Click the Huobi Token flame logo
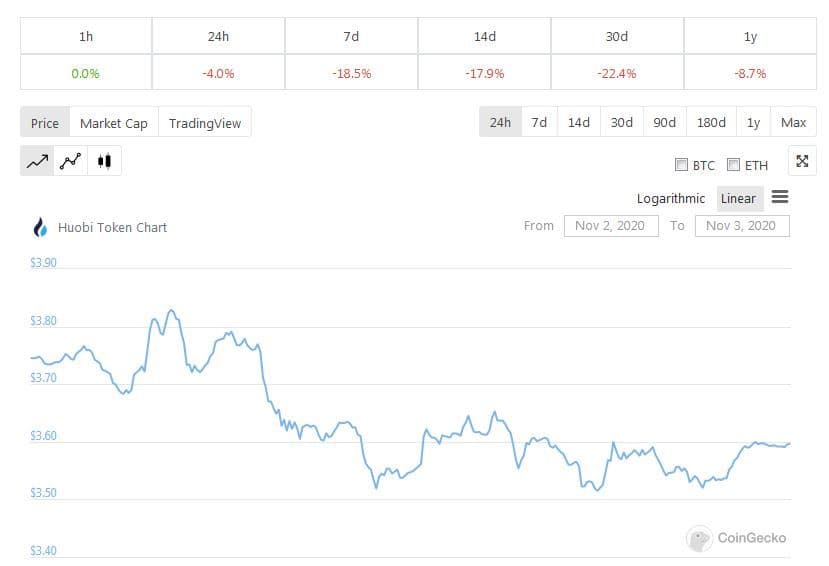 (x=41, y=228)
